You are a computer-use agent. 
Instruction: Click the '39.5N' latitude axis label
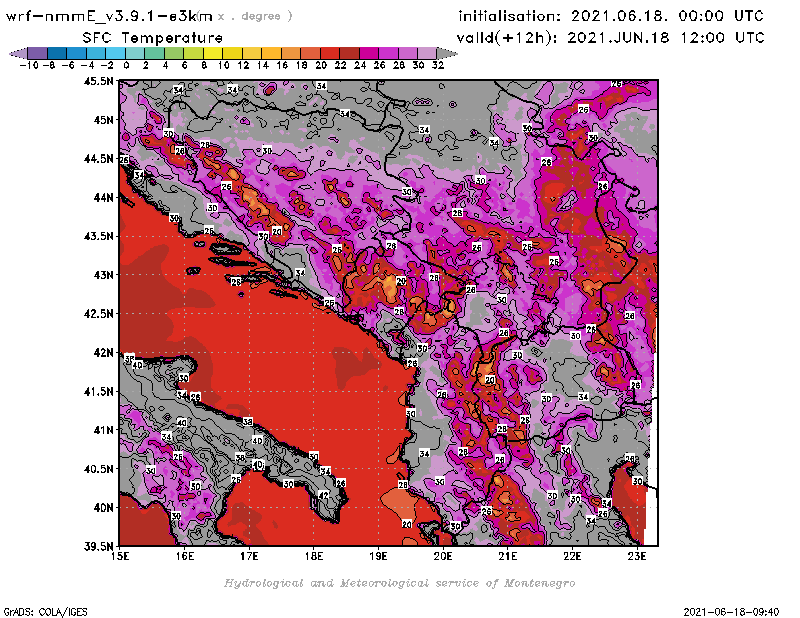[98, 546]
